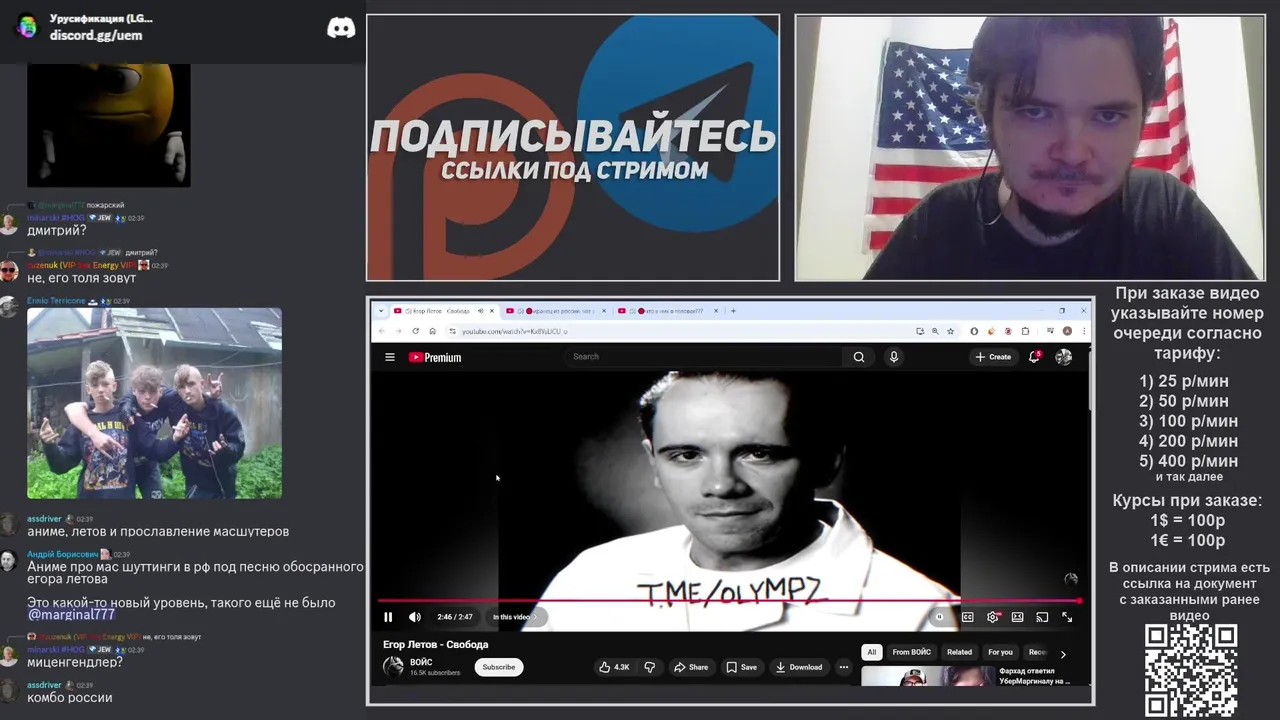1280x720 pixels.
Task: Open the more actions three-dot menu
Action: click(844, 667)
